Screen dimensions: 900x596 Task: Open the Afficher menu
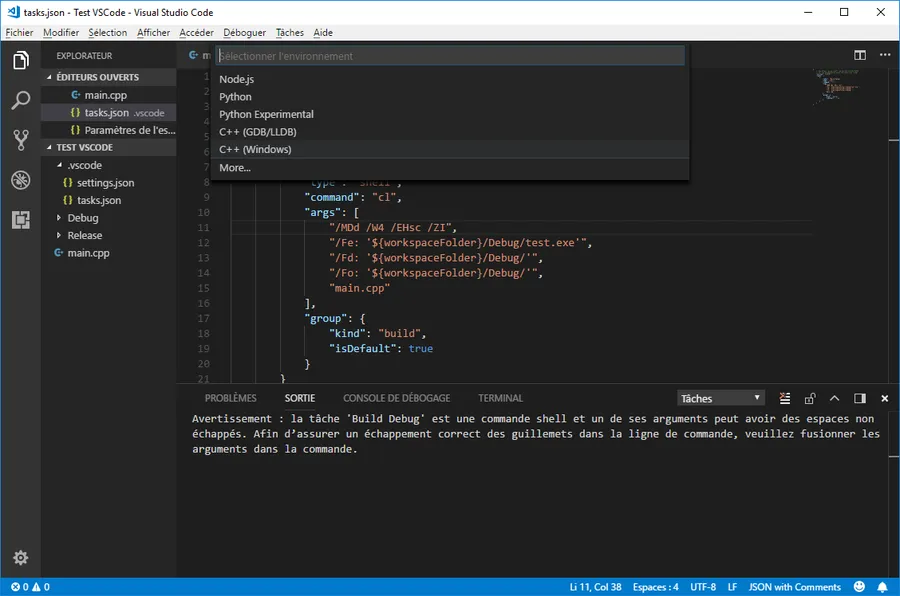[153, 33]
